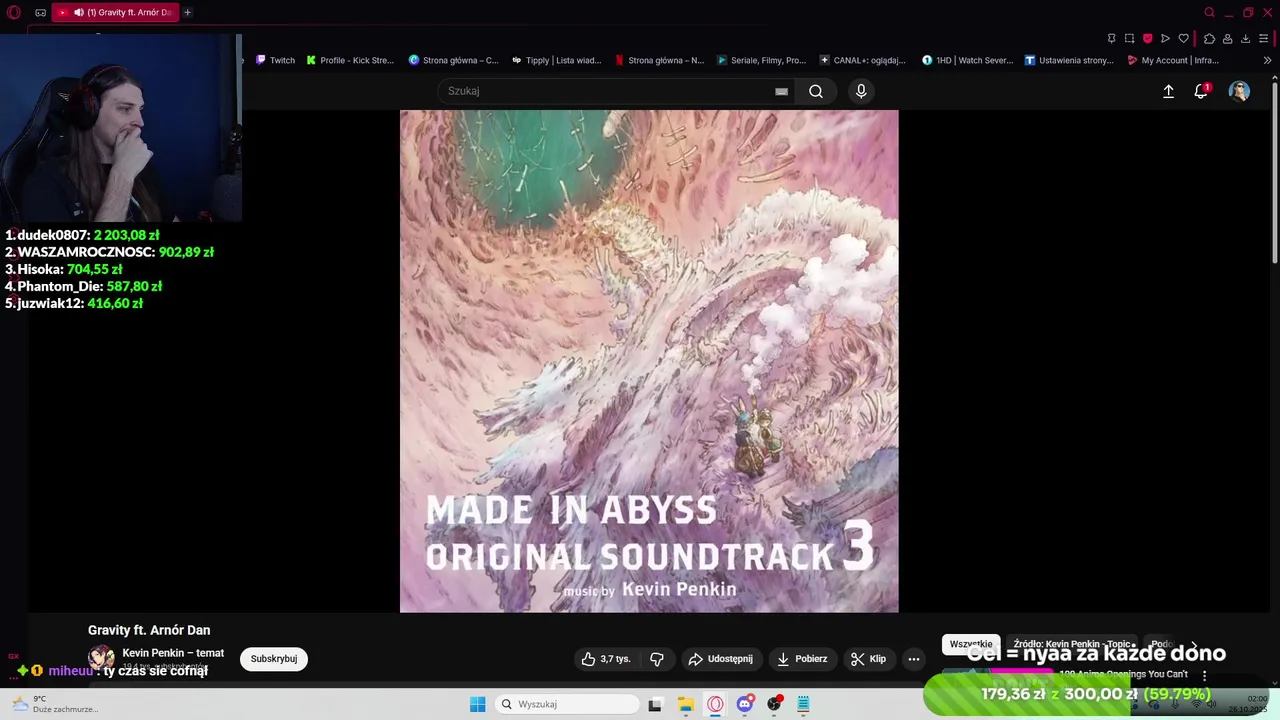Open Strona główna – N... bookmark

[x=659, y=60]
